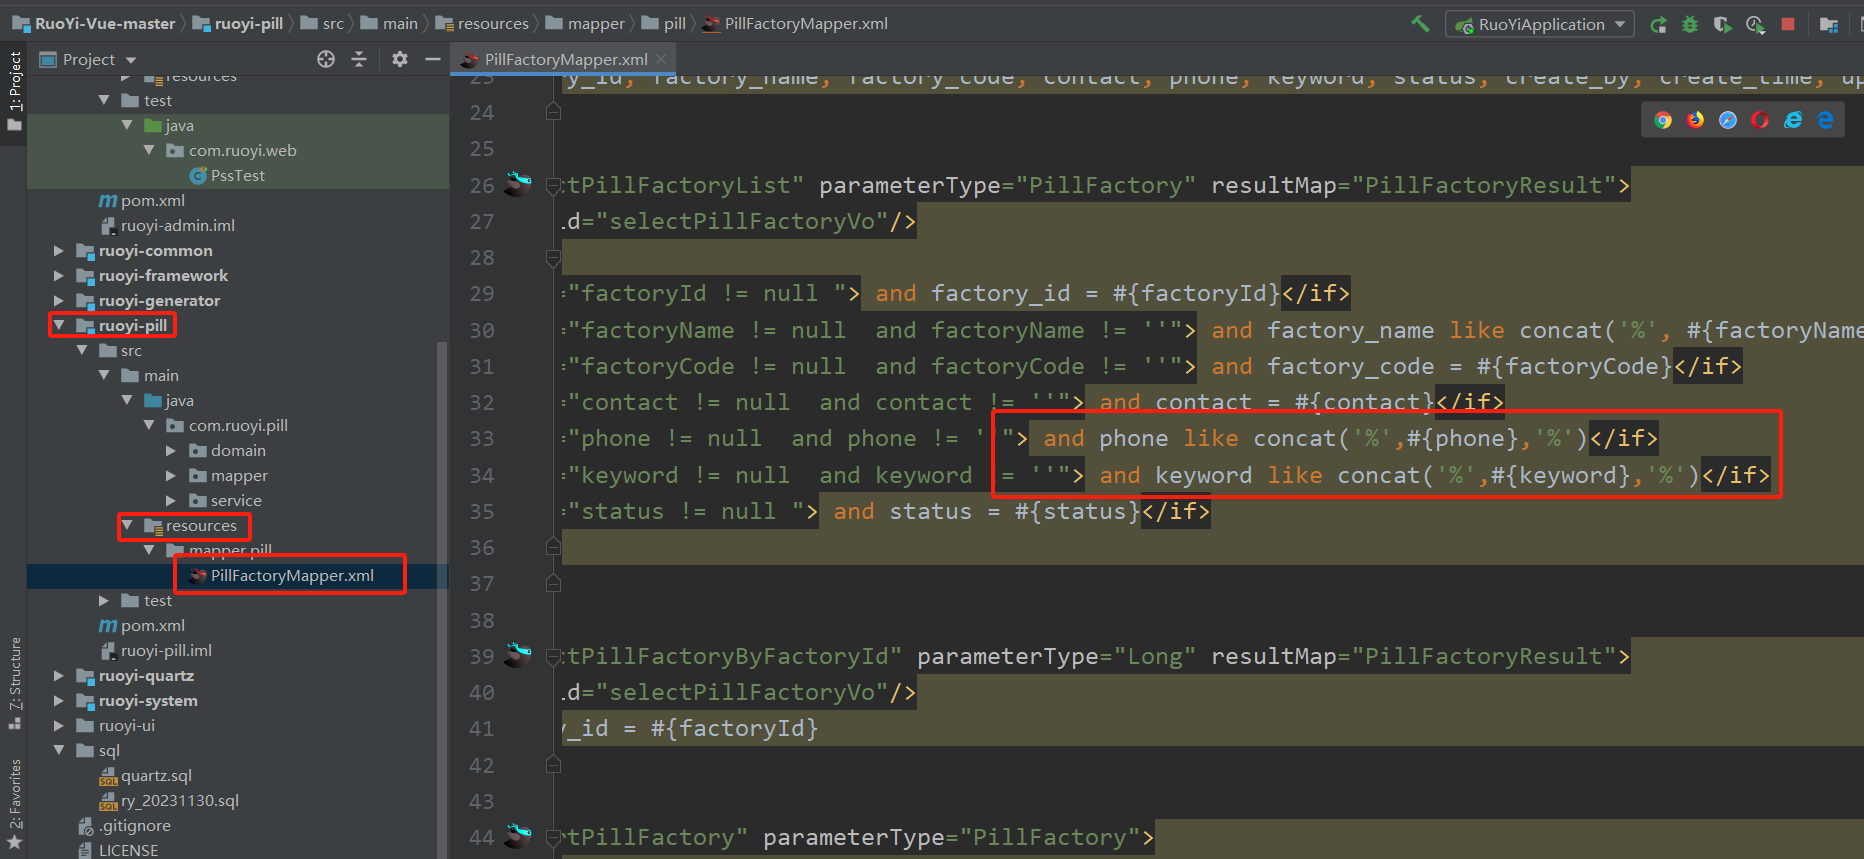Expand the ruoyi-quartz module node
Screen dimensions: 1864x859
point(59,675)
